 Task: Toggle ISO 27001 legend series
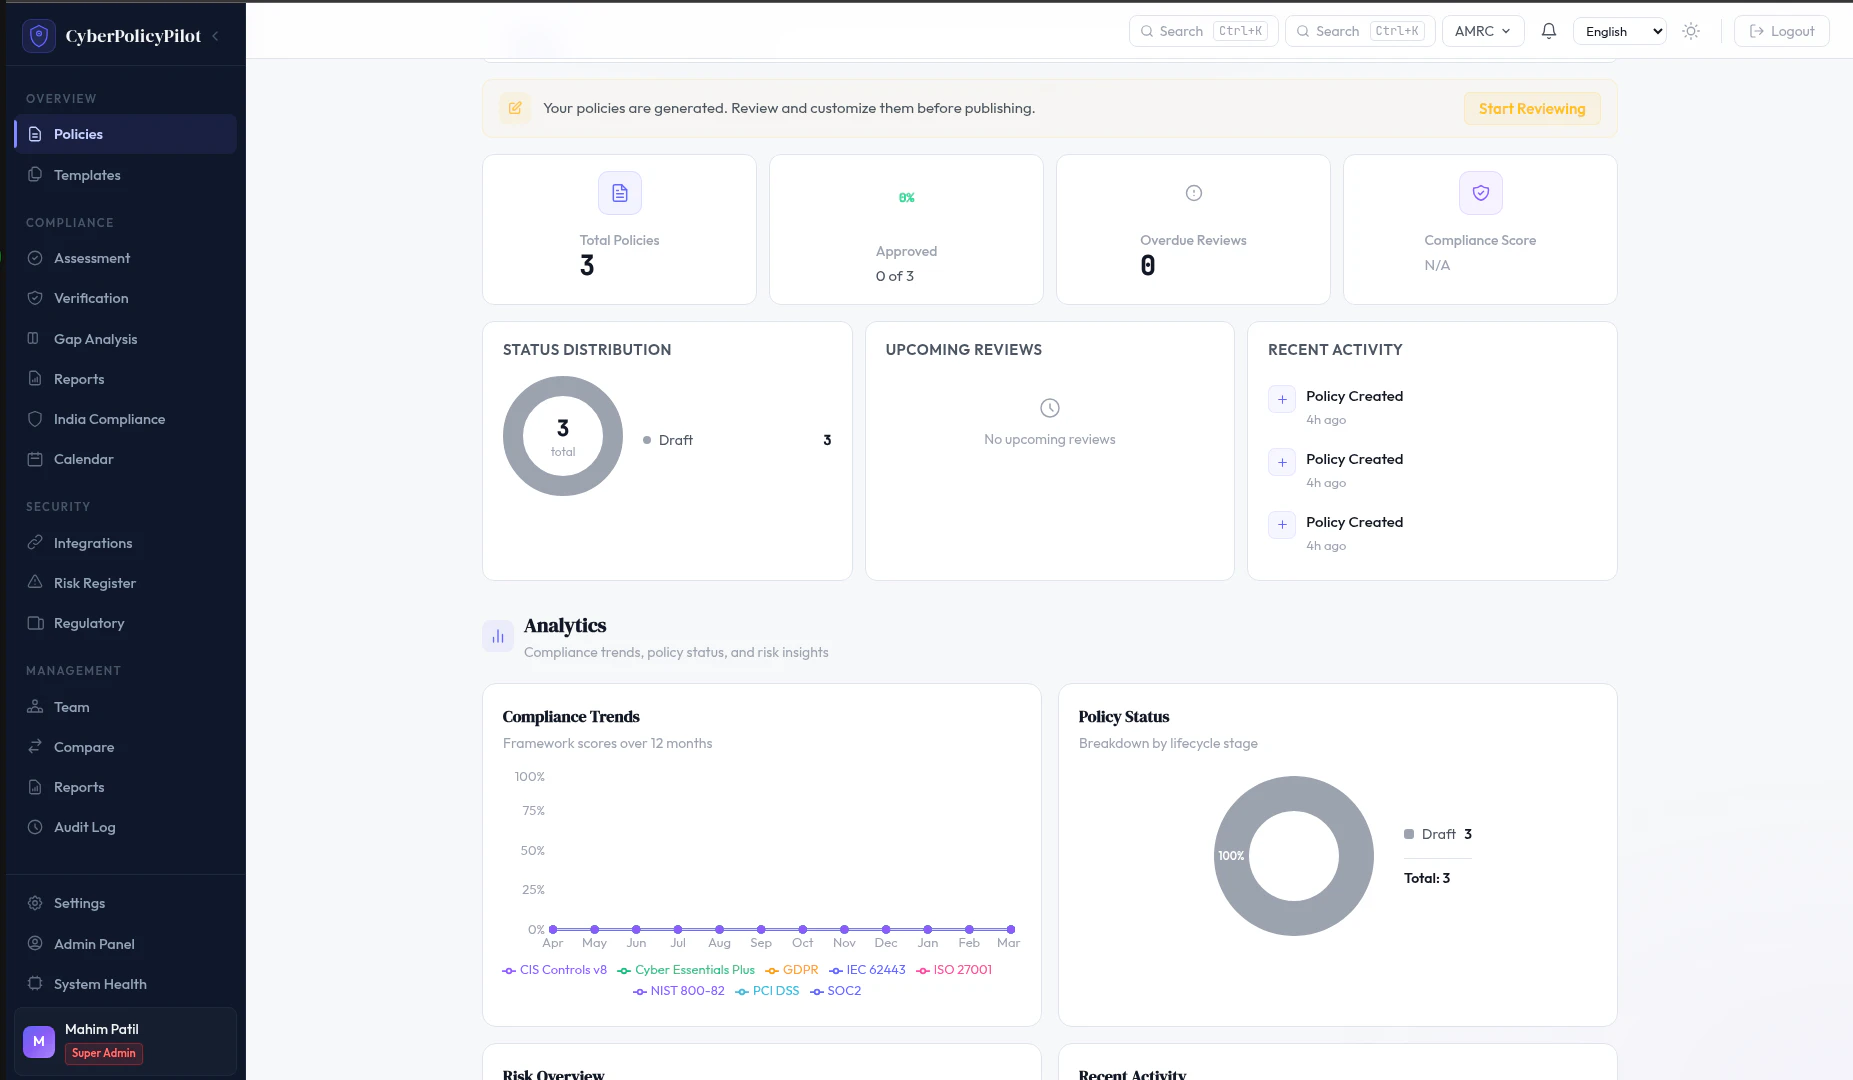point(954,970)
